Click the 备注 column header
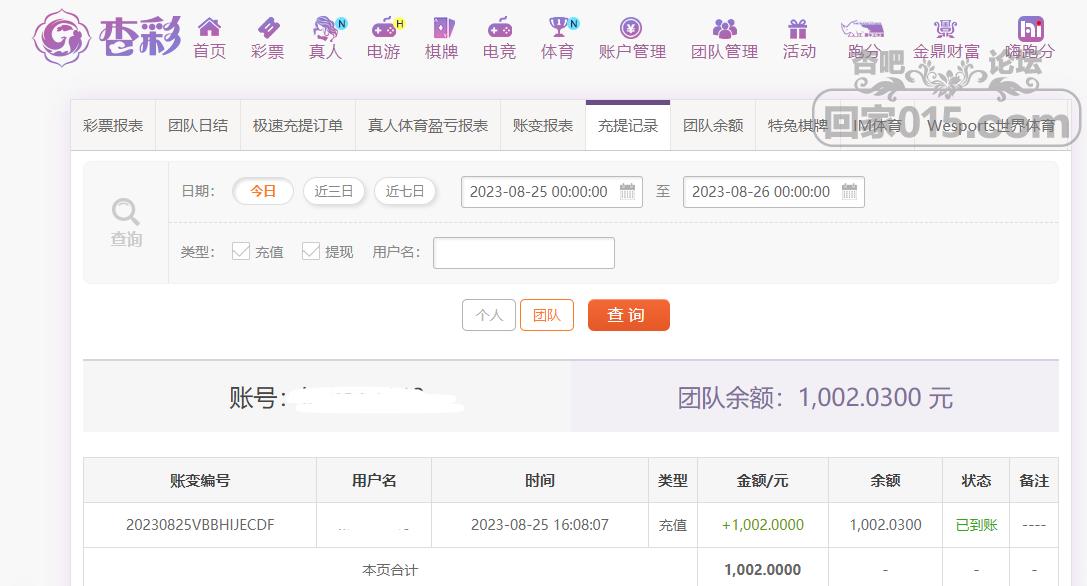 (1034, 480)
